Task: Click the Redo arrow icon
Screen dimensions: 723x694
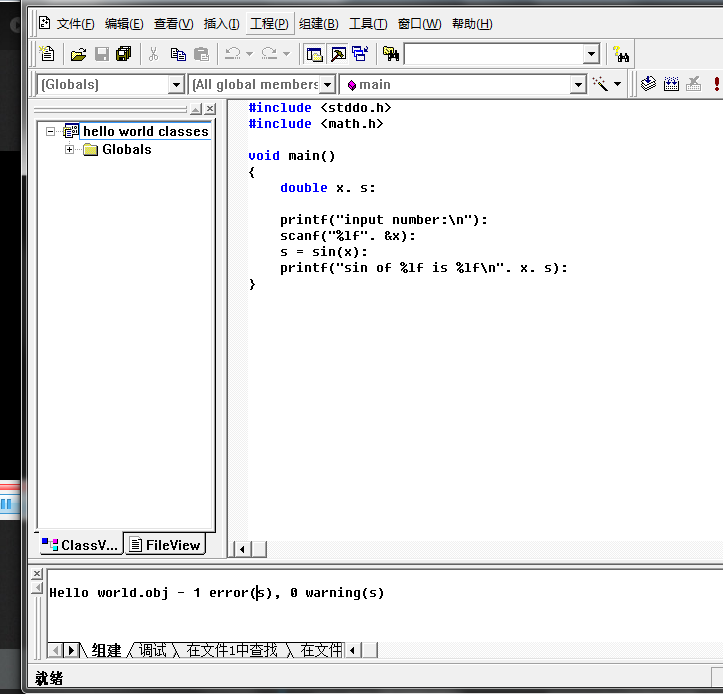Action: pos(269,54)
